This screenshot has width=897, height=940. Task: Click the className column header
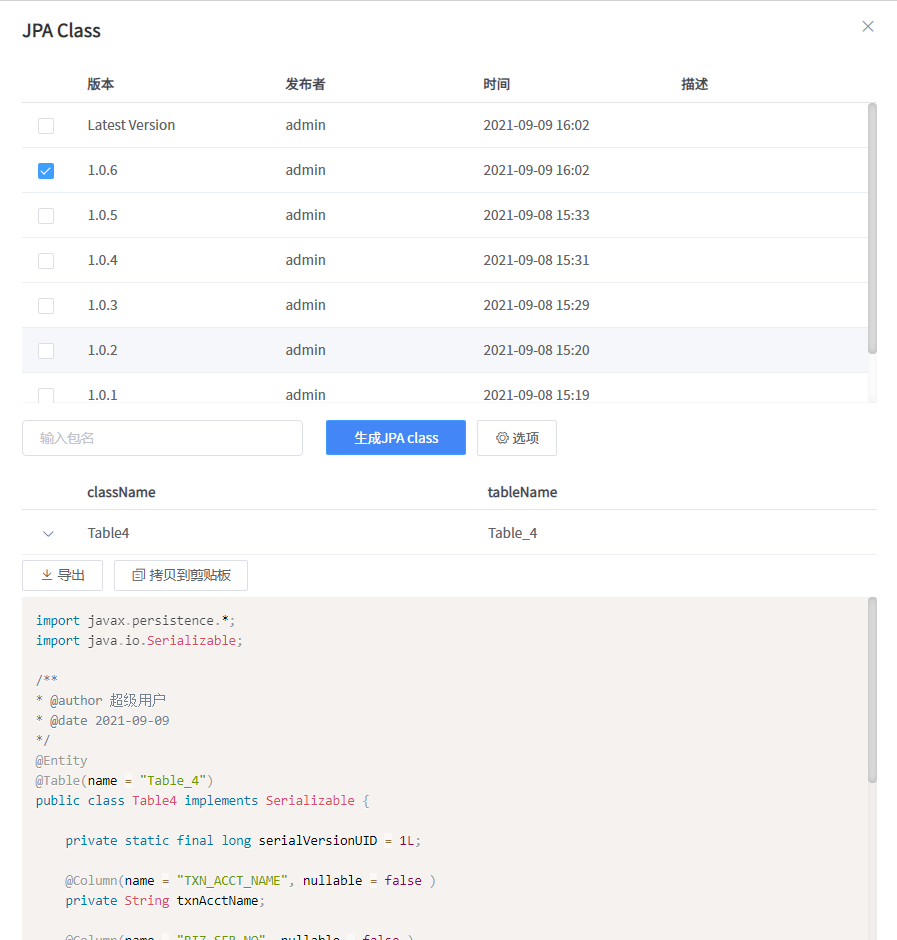click(121, 492)
